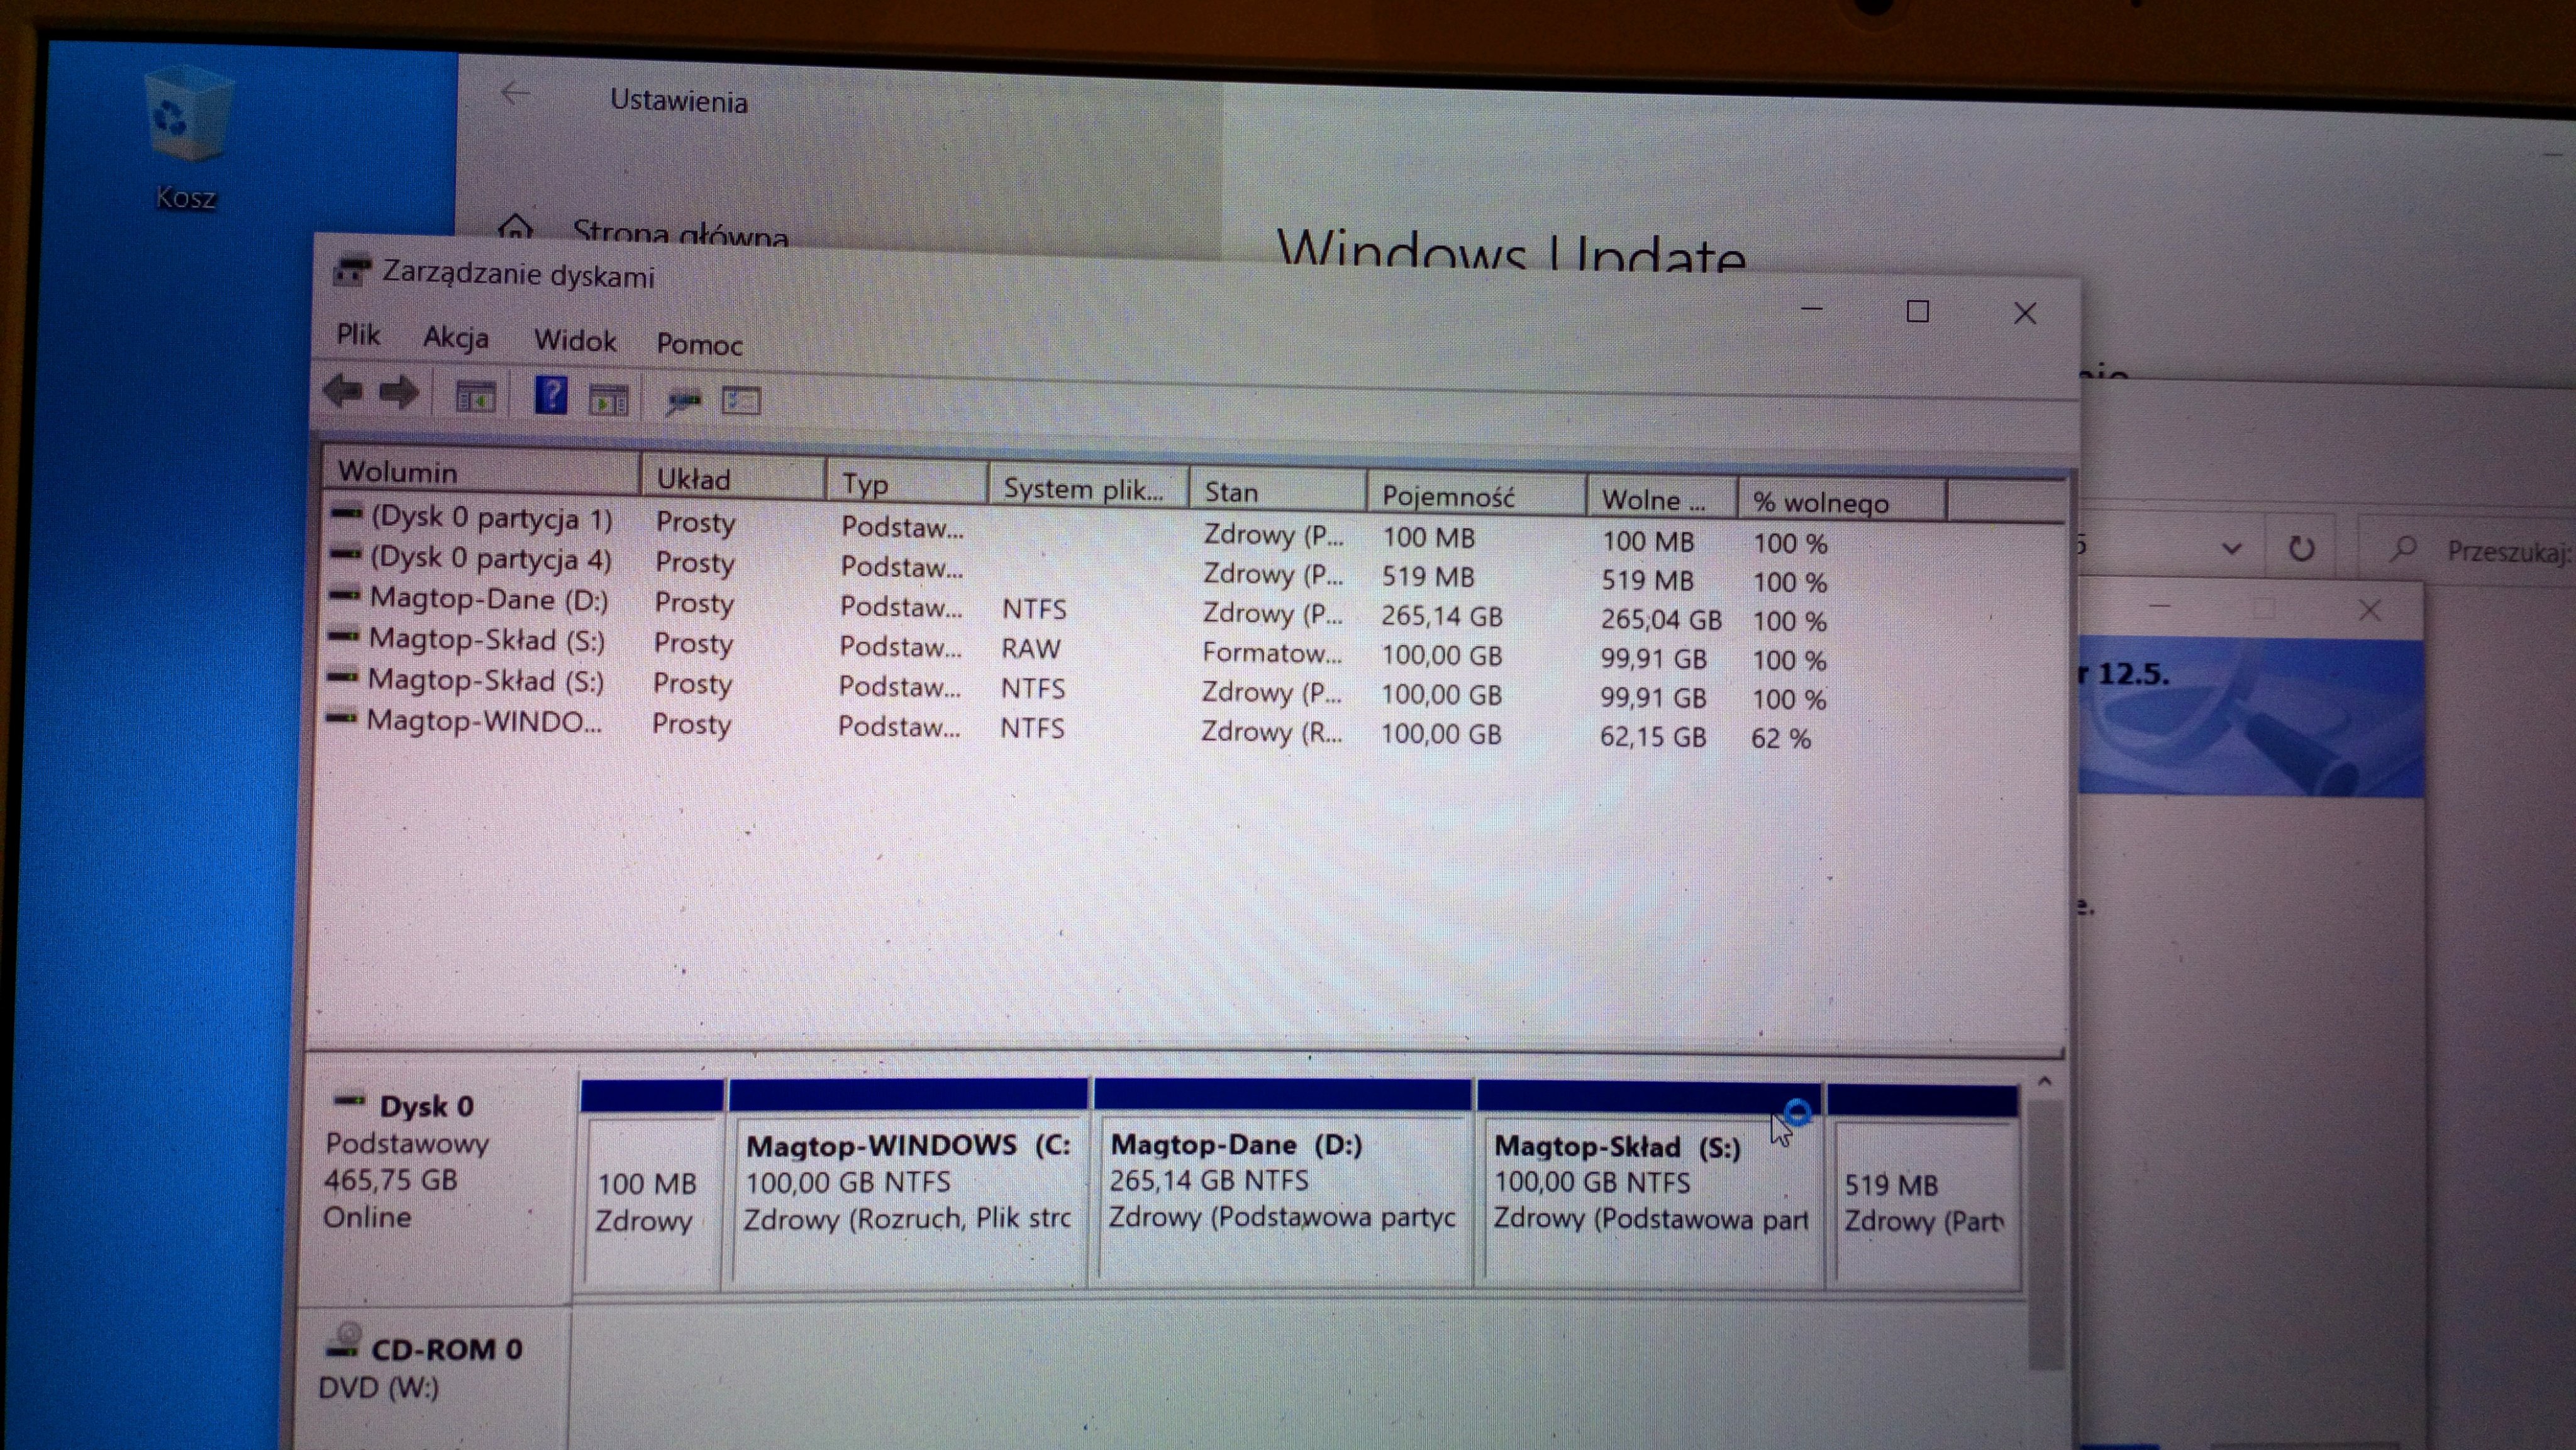Click the Refresh/Rescan disks toolbar icon
This screenshot has height=1450, width=2576.
(x=684, y=401)
